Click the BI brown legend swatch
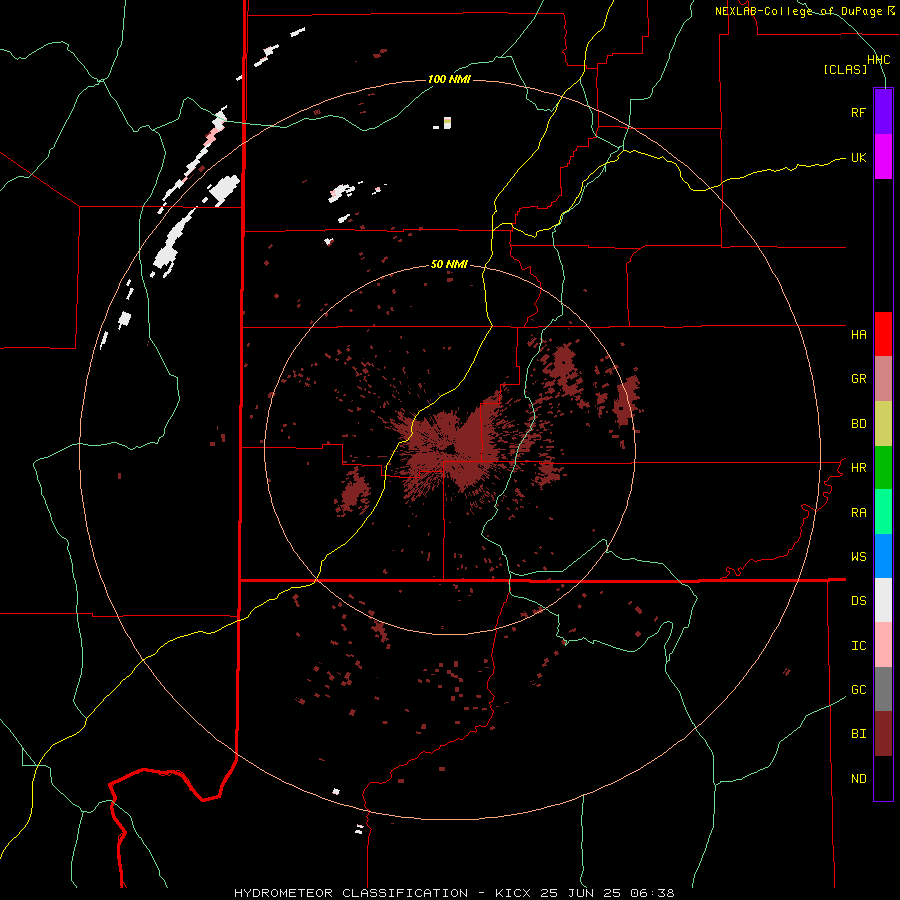The image size is (900, 900). (x=883, y=734)
